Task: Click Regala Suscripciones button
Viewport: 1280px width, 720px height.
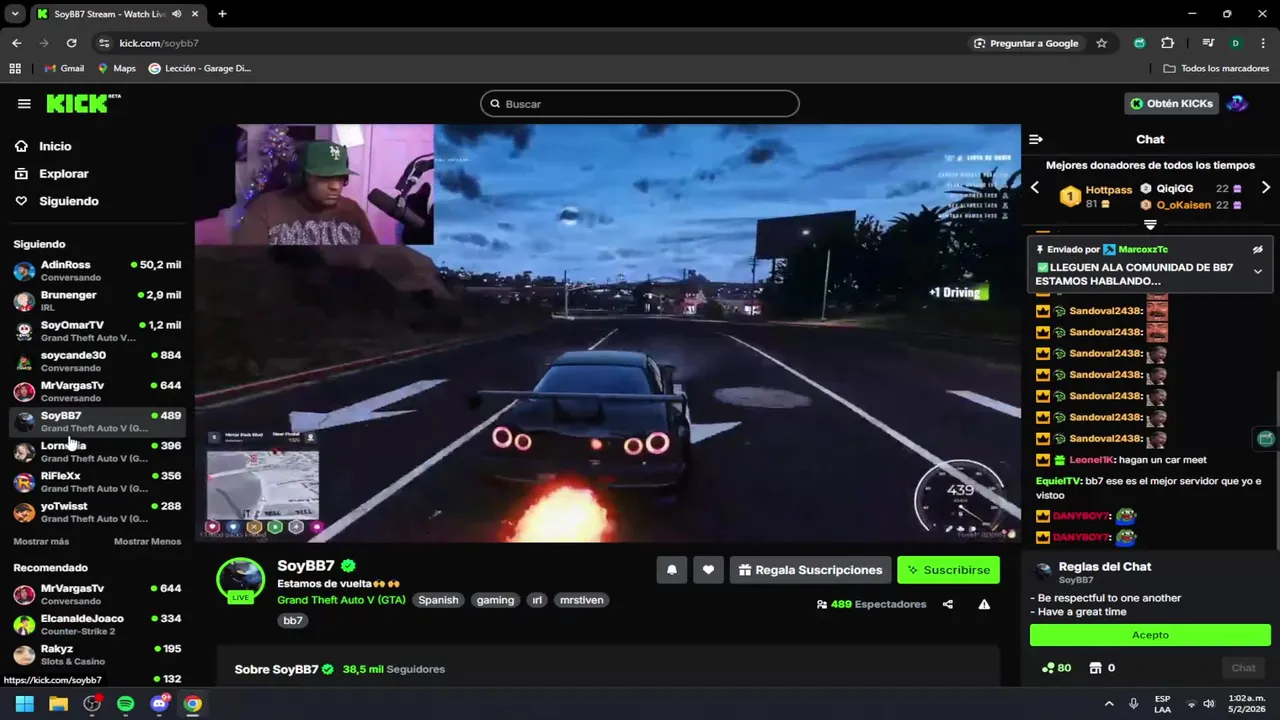Action: 810,570
